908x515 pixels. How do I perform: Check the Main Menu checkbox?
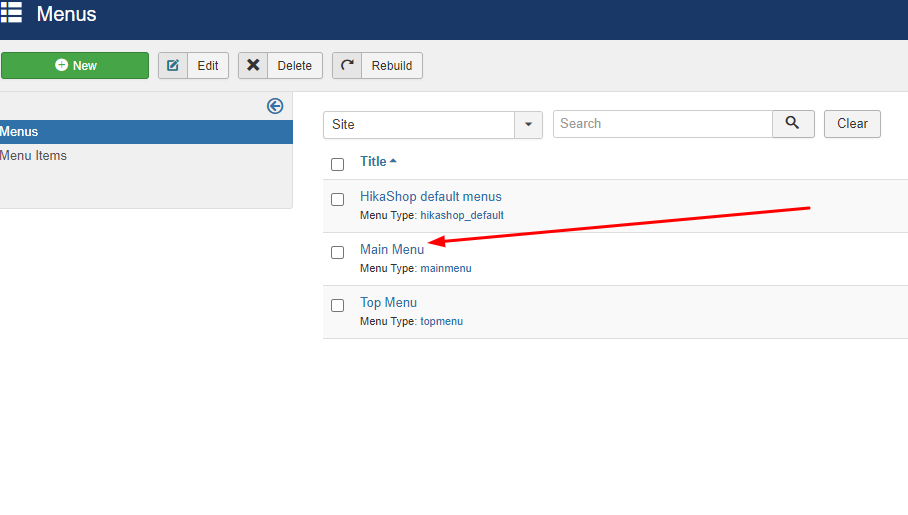coord(338,253)
